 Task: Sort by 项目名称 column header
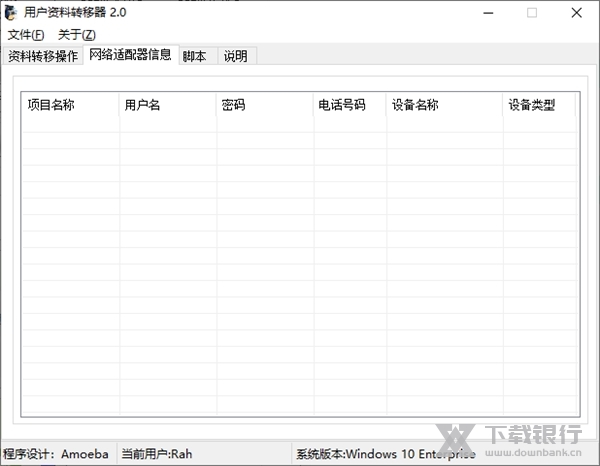tap(70, 104)
